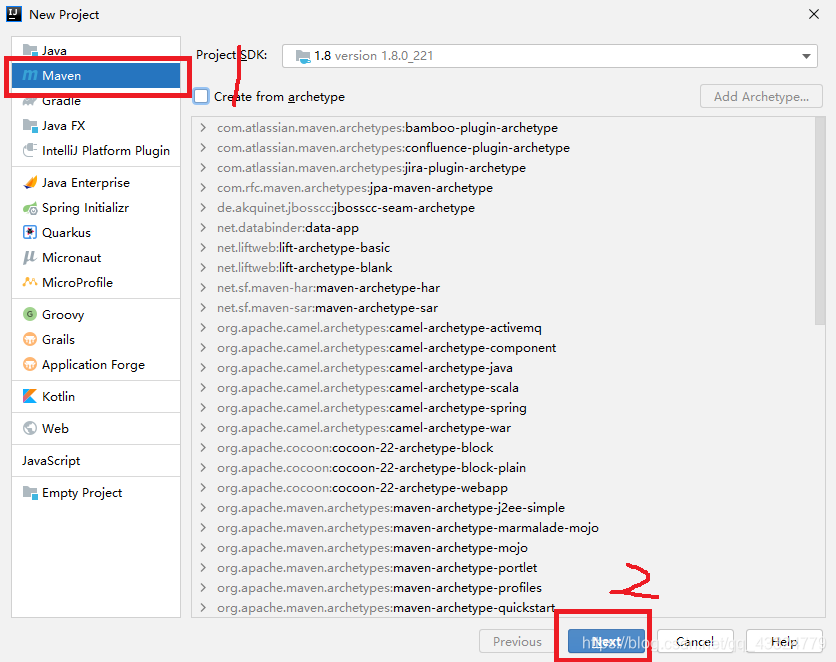Choose Spring Initializr label in list
836x662 pixels.
[x=85, y=208]
